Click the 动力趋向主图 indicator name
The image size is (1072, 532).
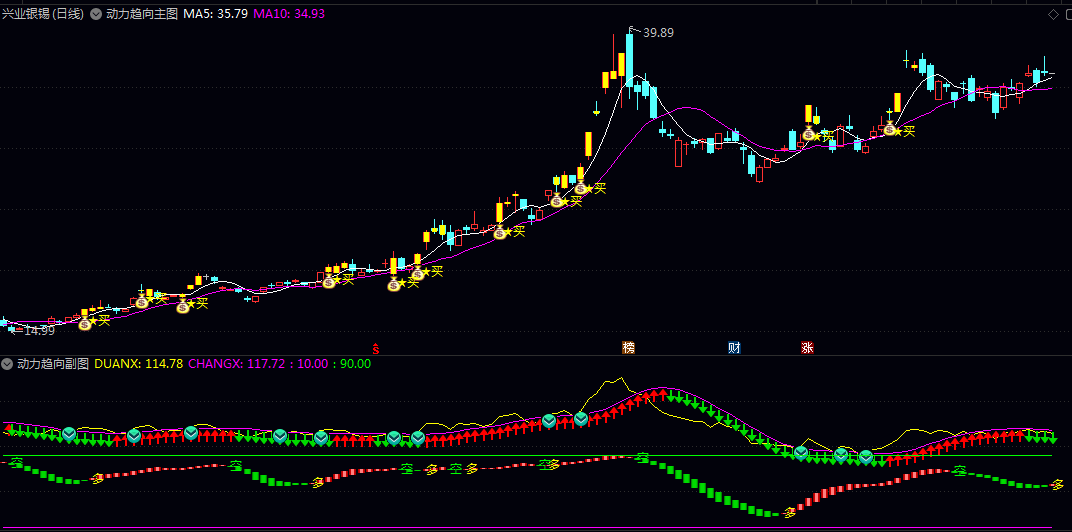[141, 15]
